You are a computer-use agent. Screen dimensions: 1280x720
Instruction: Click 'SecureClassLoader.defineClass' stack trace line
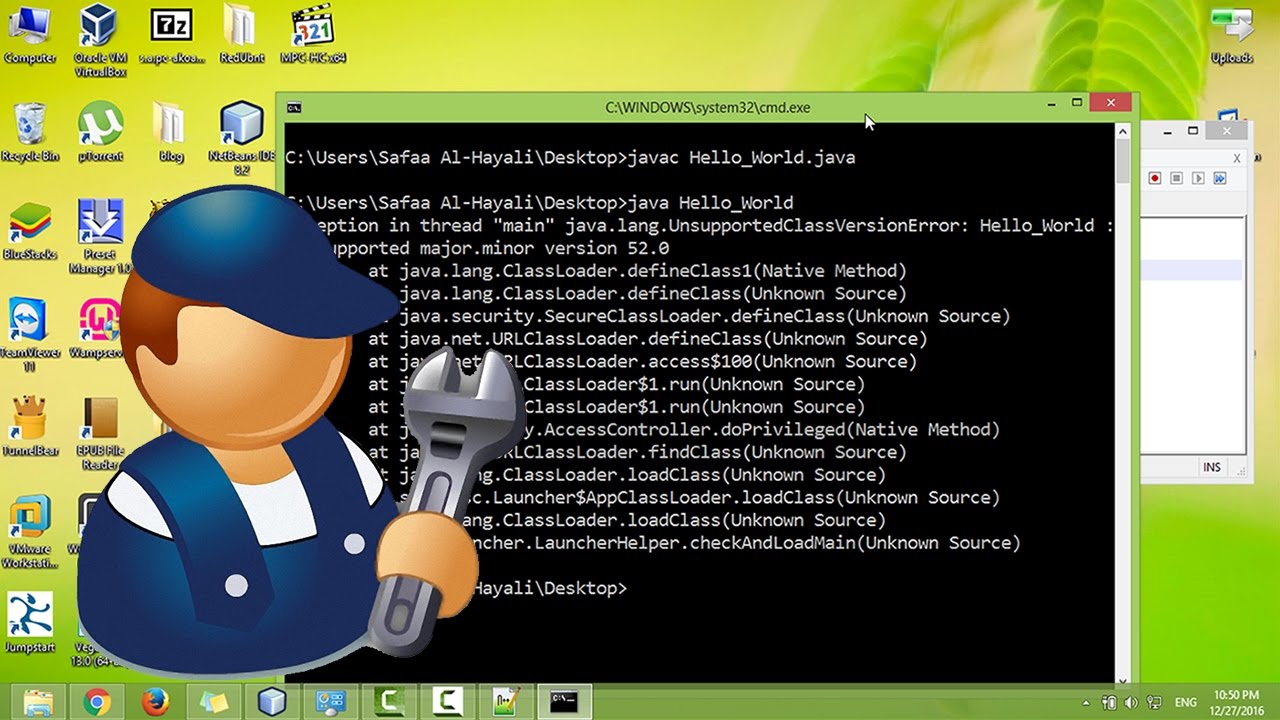[x=689, y=316]
